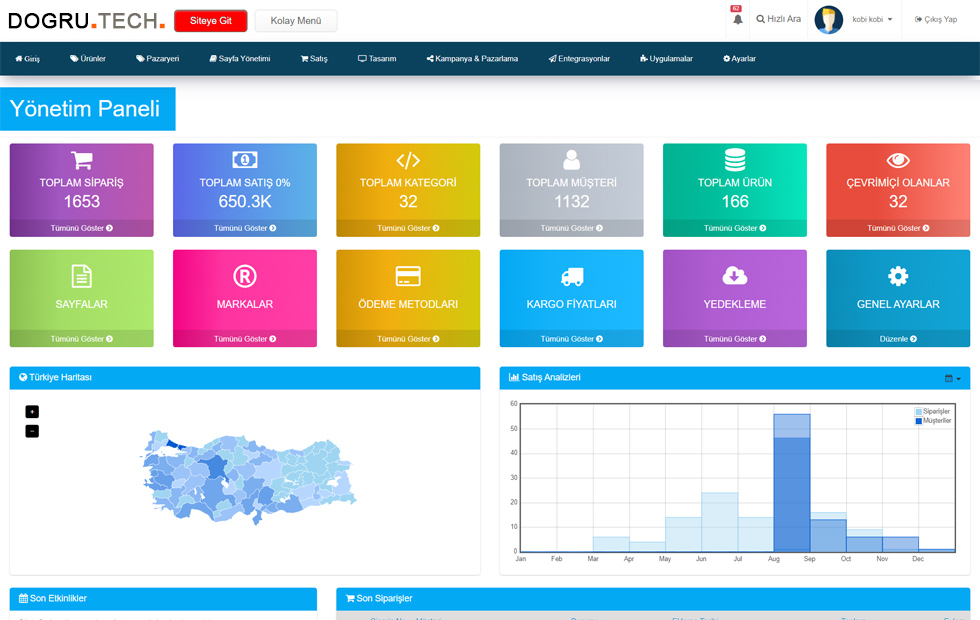Open the Entegrasyonlar menu

coord(579,59)
